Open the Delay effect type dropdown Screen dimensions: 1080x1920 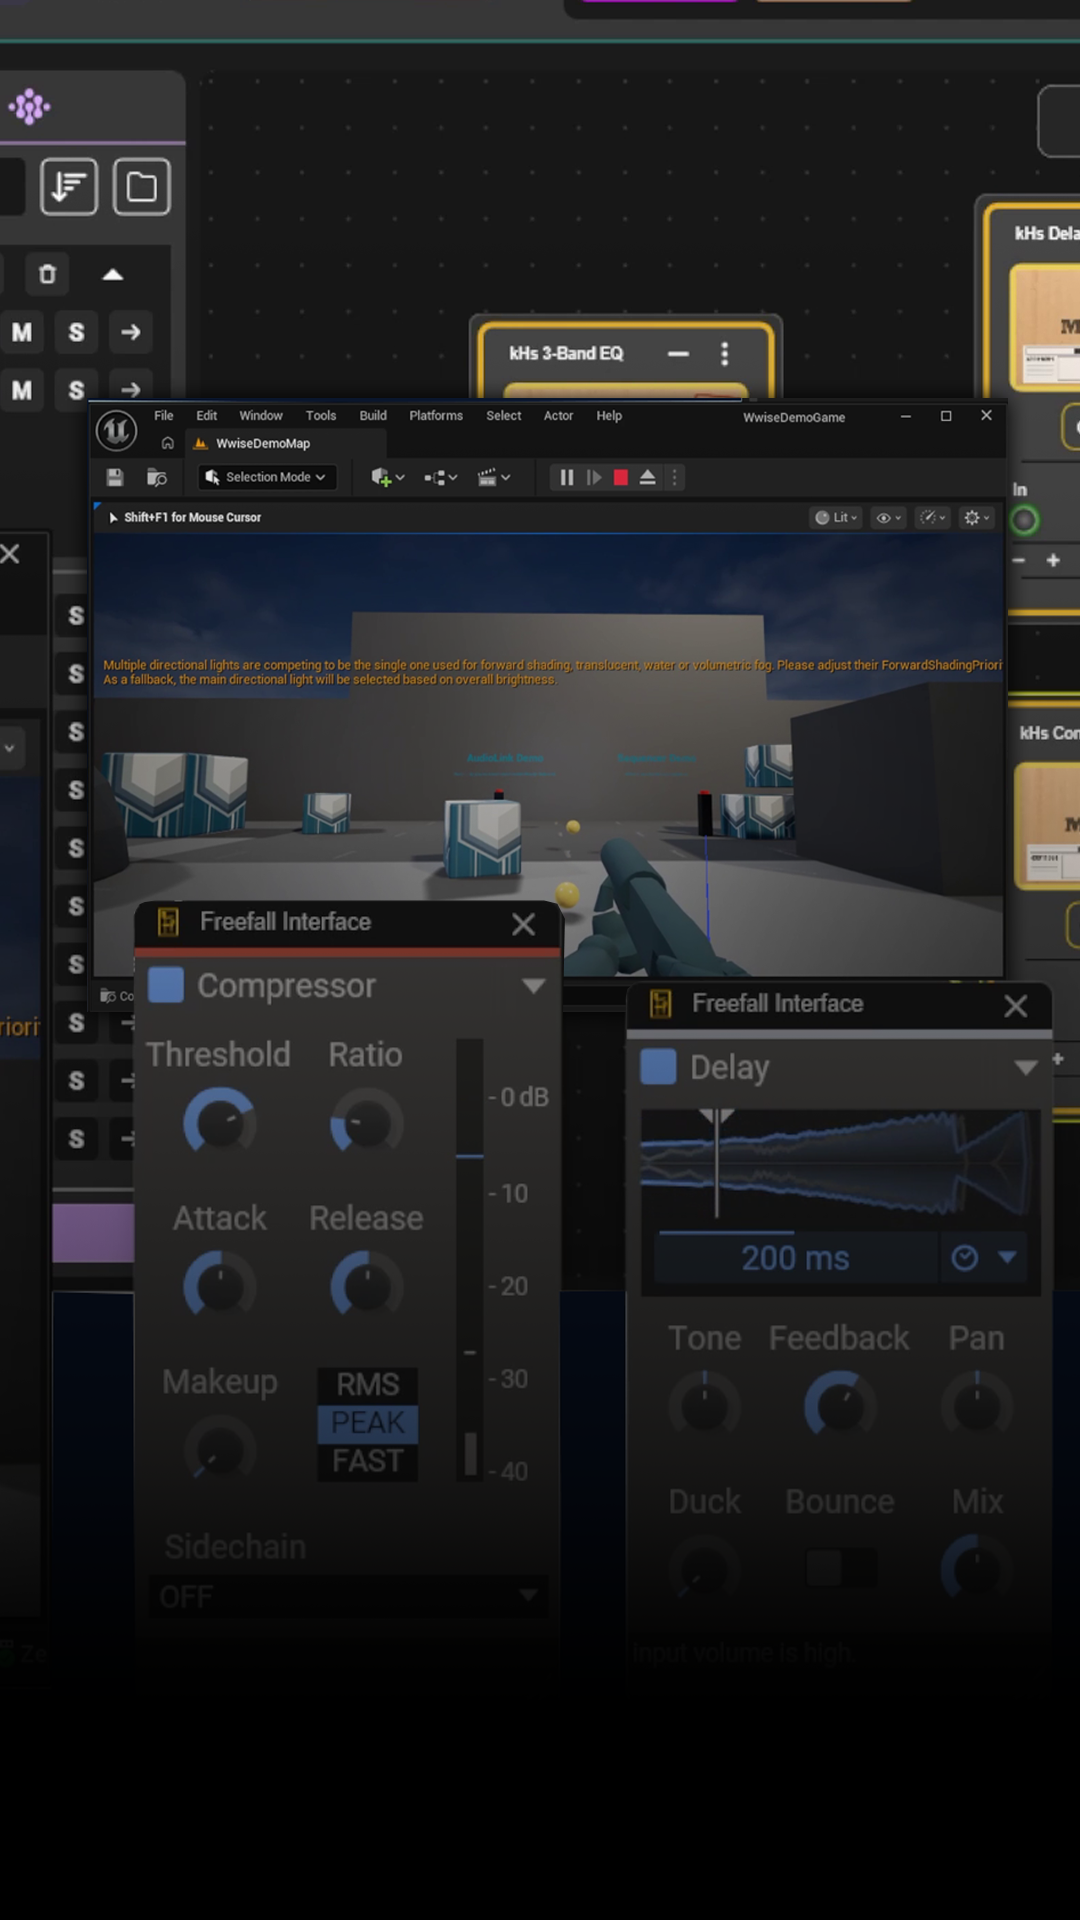coord(1025,1068)
